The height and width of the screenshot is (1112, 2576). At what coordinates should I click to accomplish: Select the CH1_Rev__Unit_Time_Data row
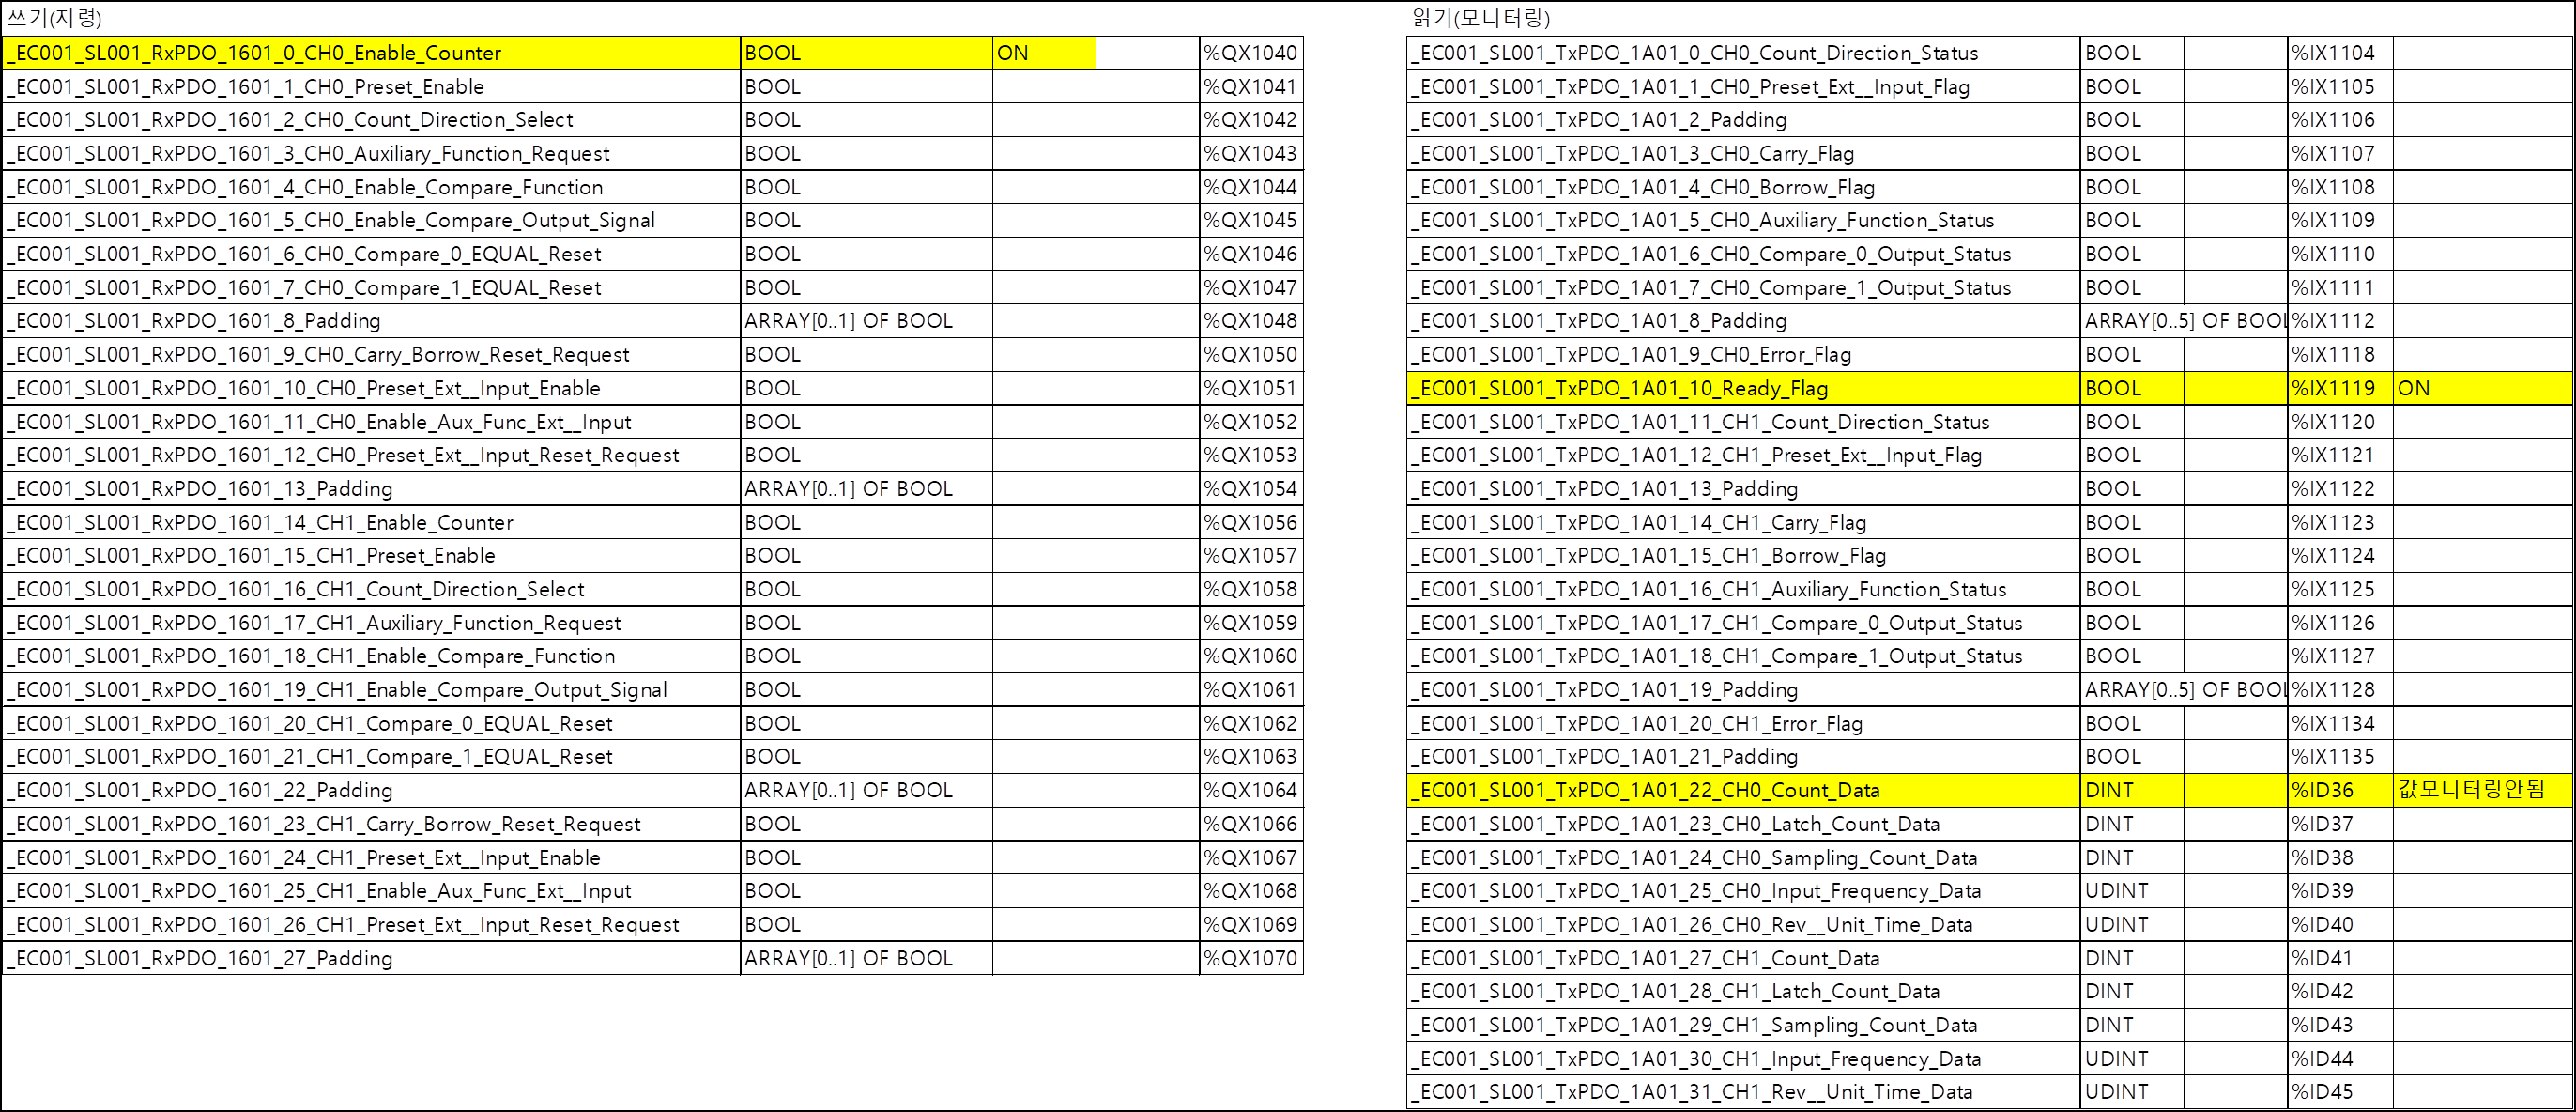pos(1743,1092)
